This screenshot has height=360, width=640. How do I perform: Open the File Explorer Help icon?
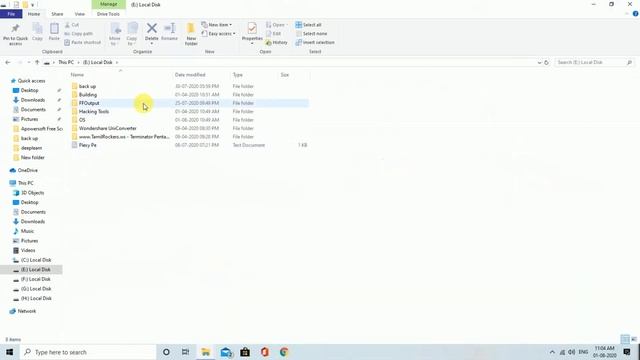(636, 14)
